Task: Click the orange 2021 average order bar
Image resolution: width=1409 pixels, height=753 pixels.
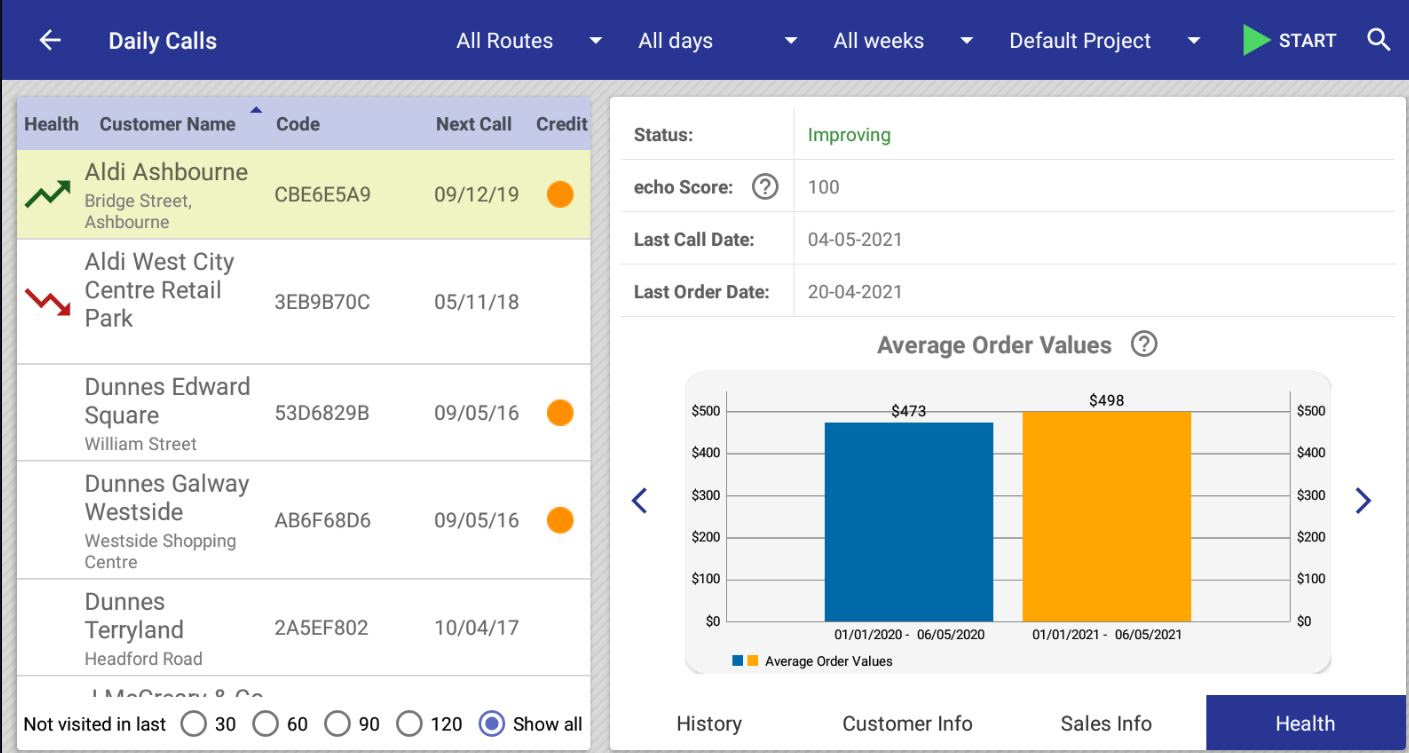Action: point(1107,517)
